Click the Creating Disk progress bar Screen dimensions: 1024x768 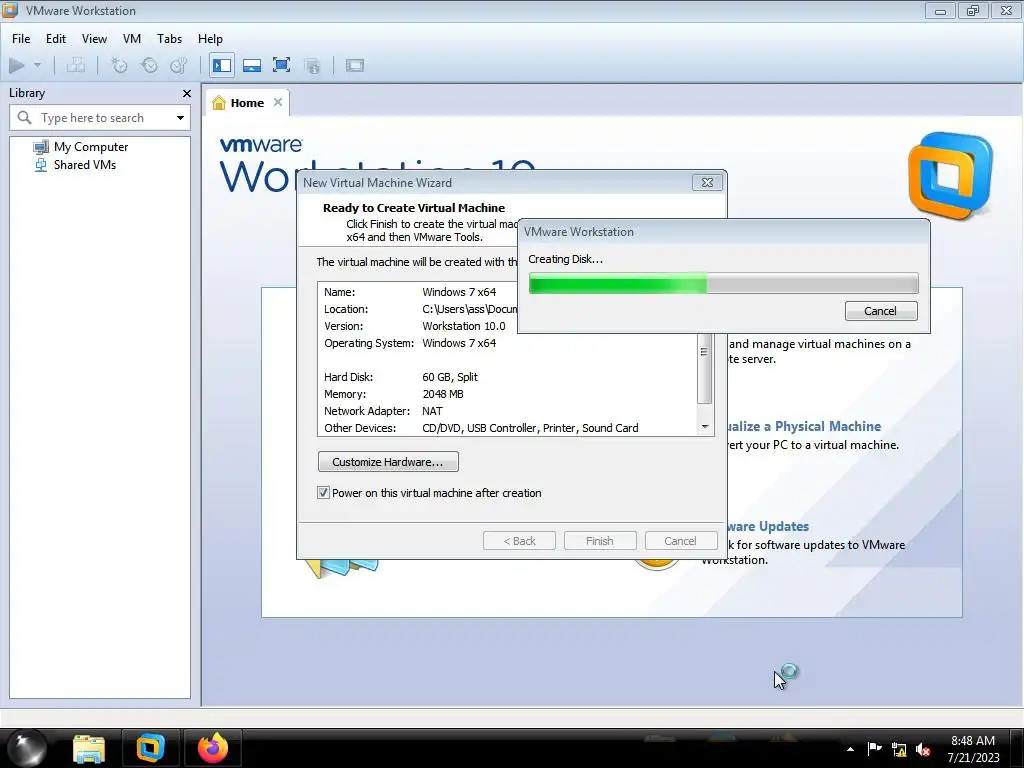(x=724, y=283)
